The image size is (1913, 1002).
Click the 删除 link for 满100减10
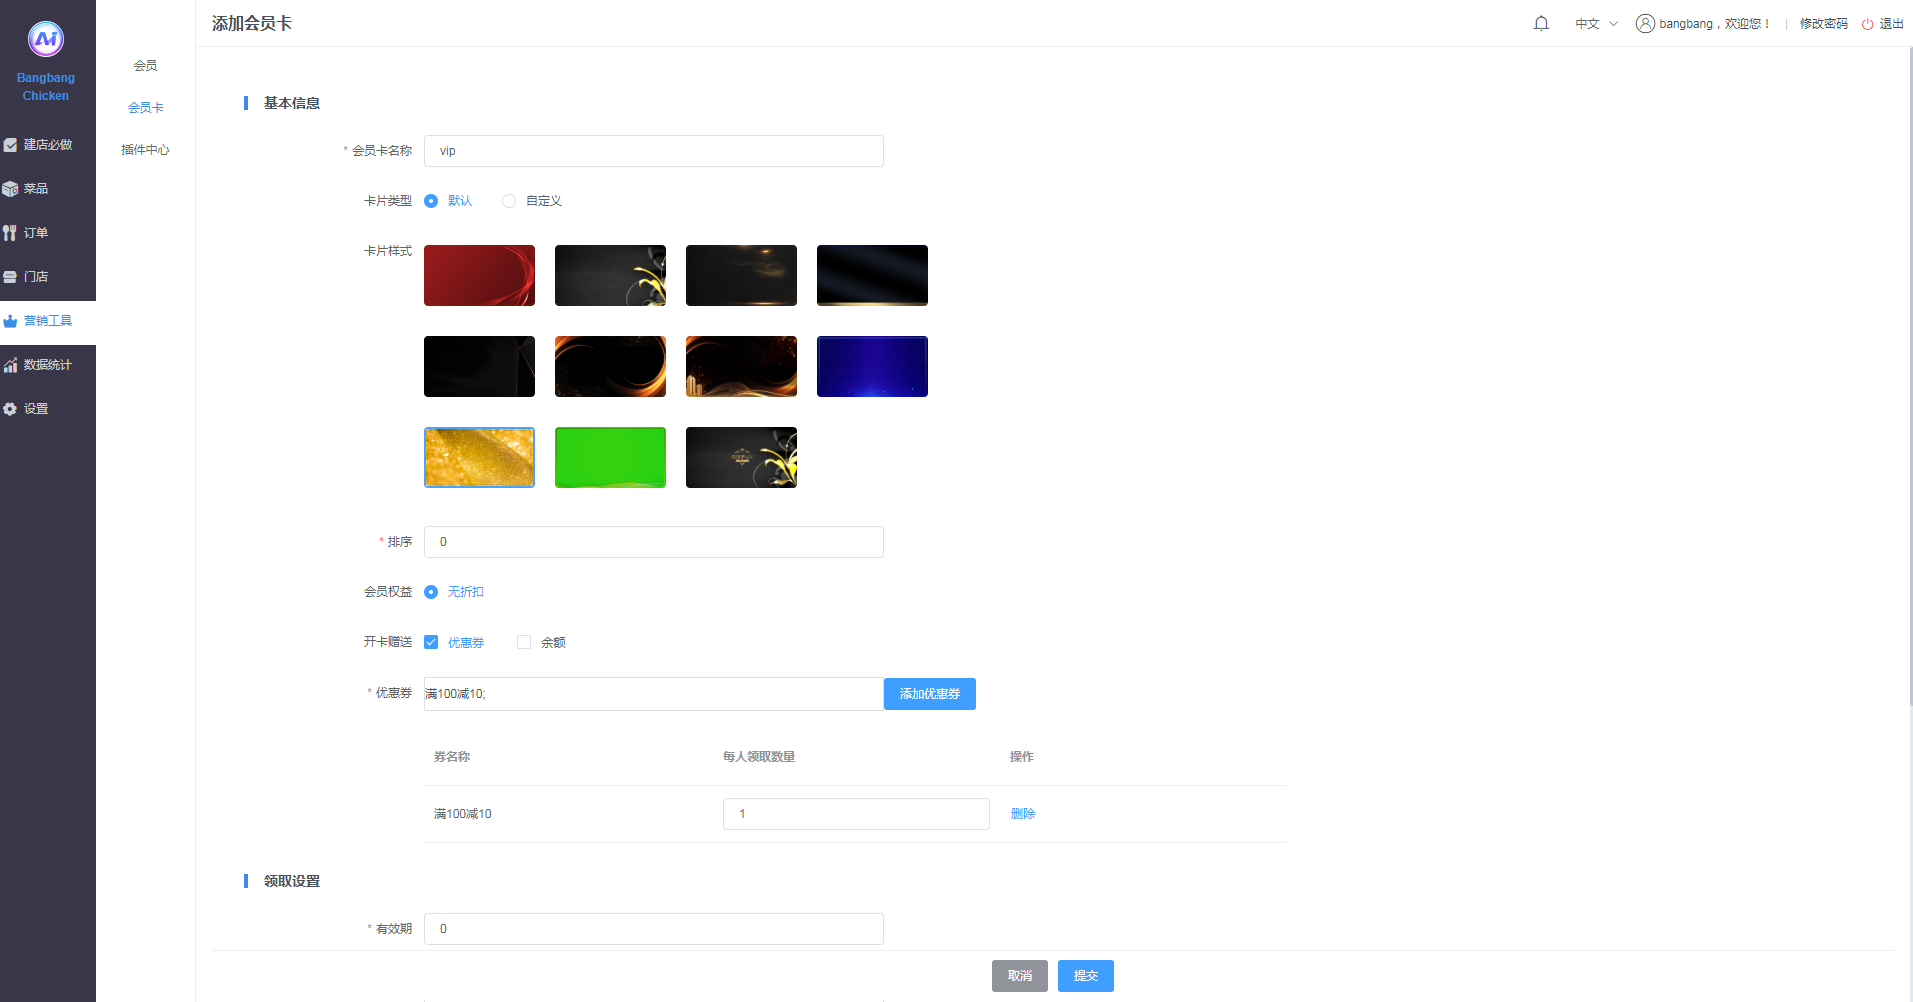(x=1023, y=814)
